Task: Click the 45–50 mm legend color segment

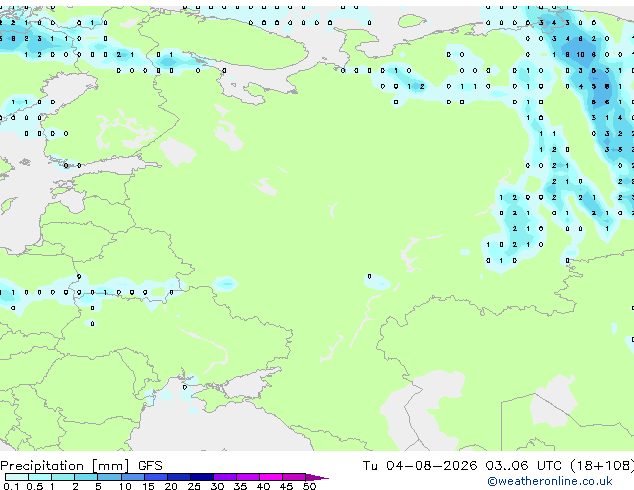Action: (294, 477)
